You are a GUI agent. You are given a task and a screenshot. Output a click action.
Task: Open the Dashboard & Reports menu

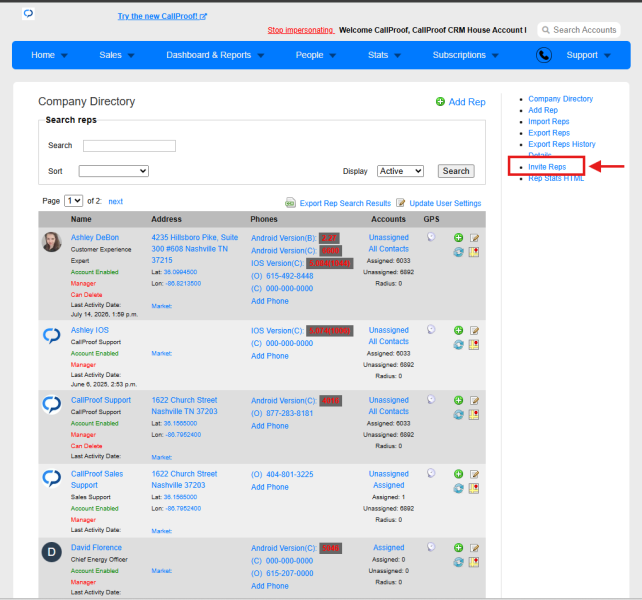(x=215, y=55)
